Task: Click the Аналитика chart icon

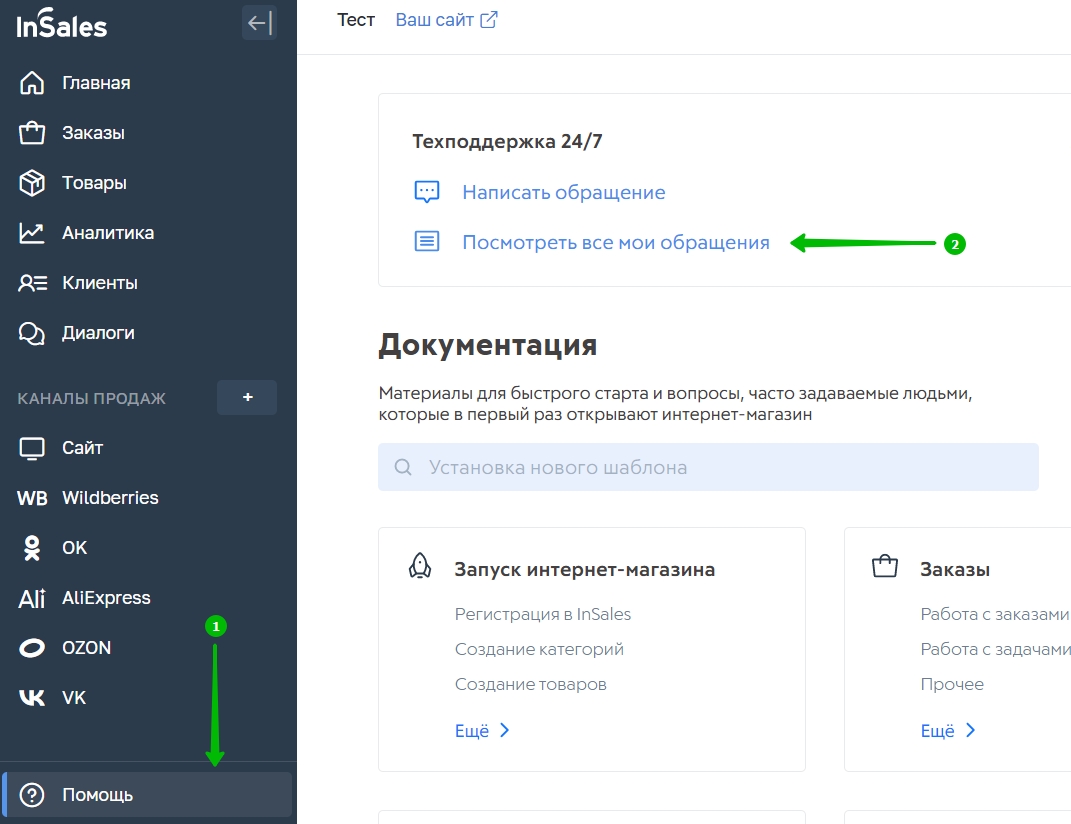Action: coord(31,233)
